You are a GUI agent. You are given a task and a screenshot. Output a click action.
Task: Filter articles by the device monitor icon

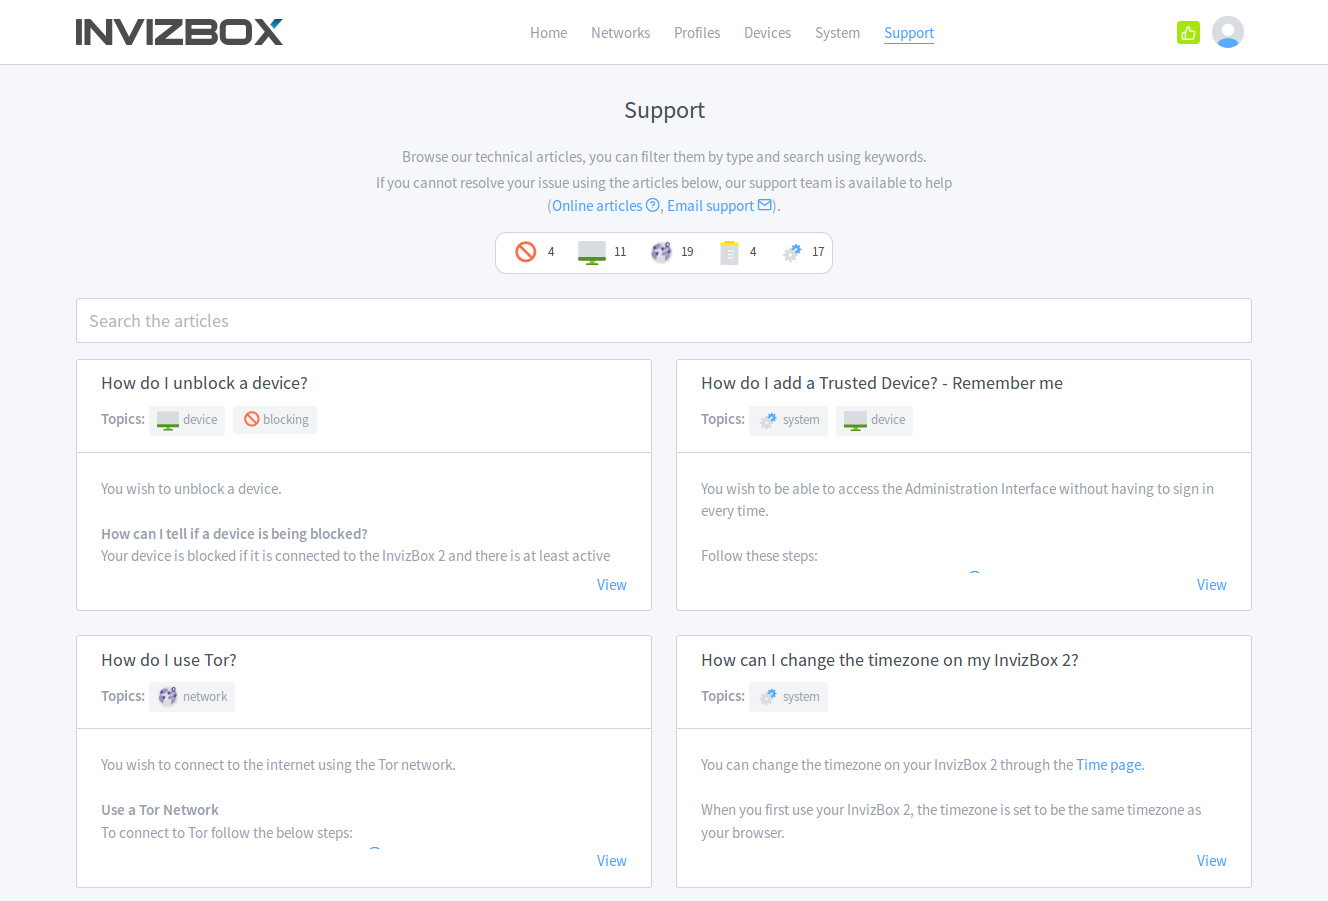point(592,252)
